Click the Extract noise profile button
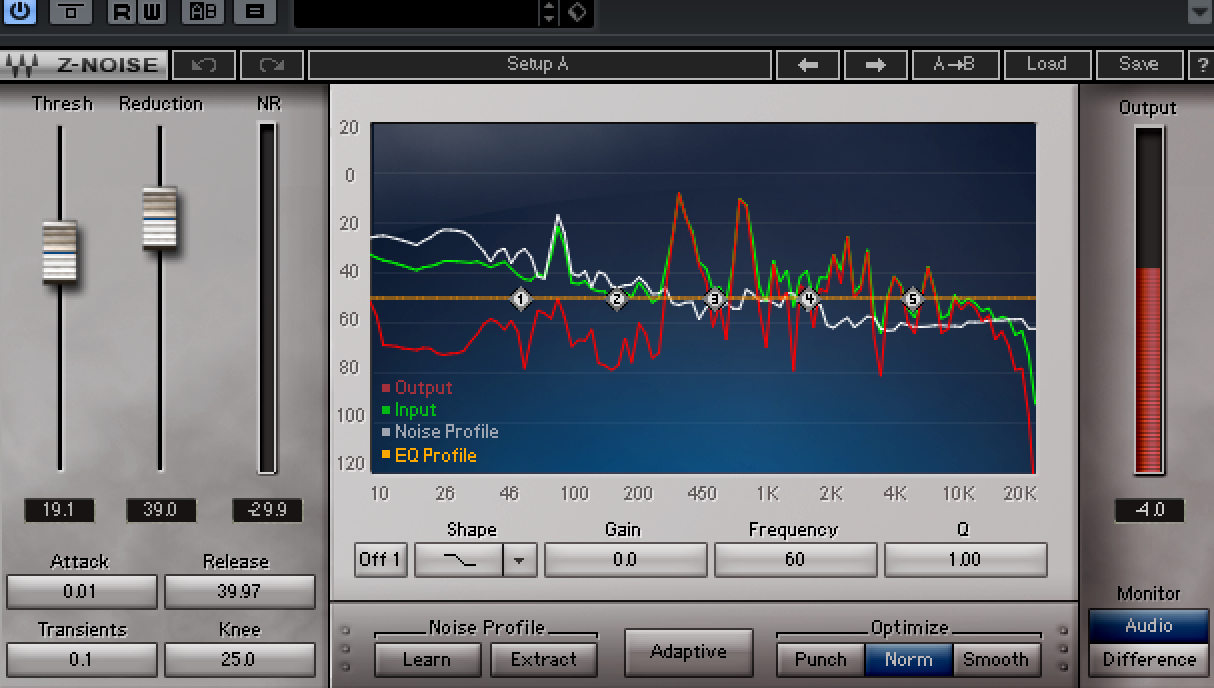This screenshot has height=688, width=1214. (x=543, y=659)
